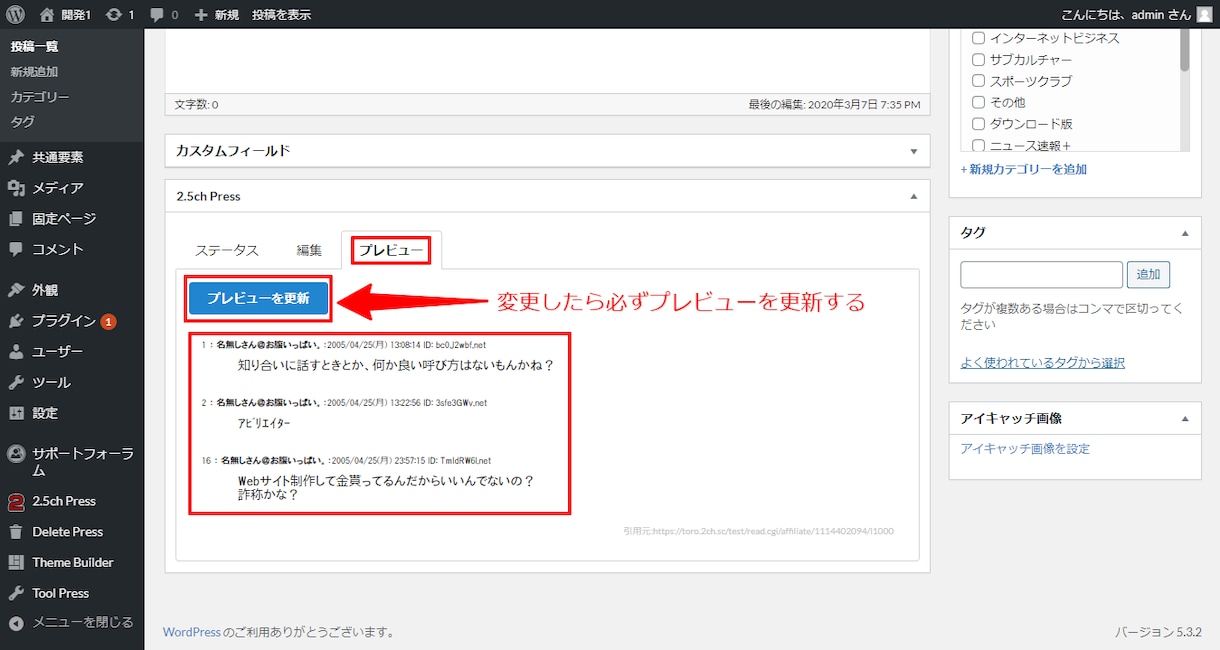Open ツール wrench icon in sidebar
Viewport: 1220px width, 650px height.
click(16, 382)
